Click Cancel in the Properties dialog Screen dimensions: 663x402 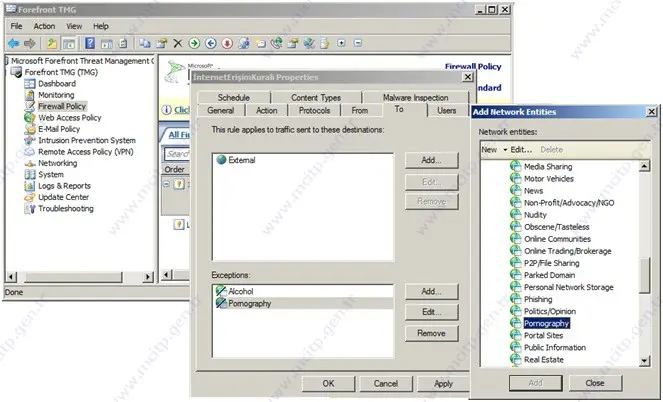point(386,384)
